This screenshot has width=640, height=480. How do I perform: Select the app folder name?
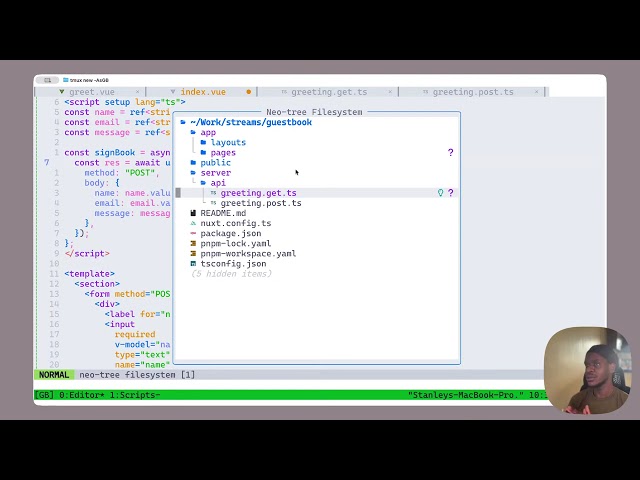tap(208, 132)
